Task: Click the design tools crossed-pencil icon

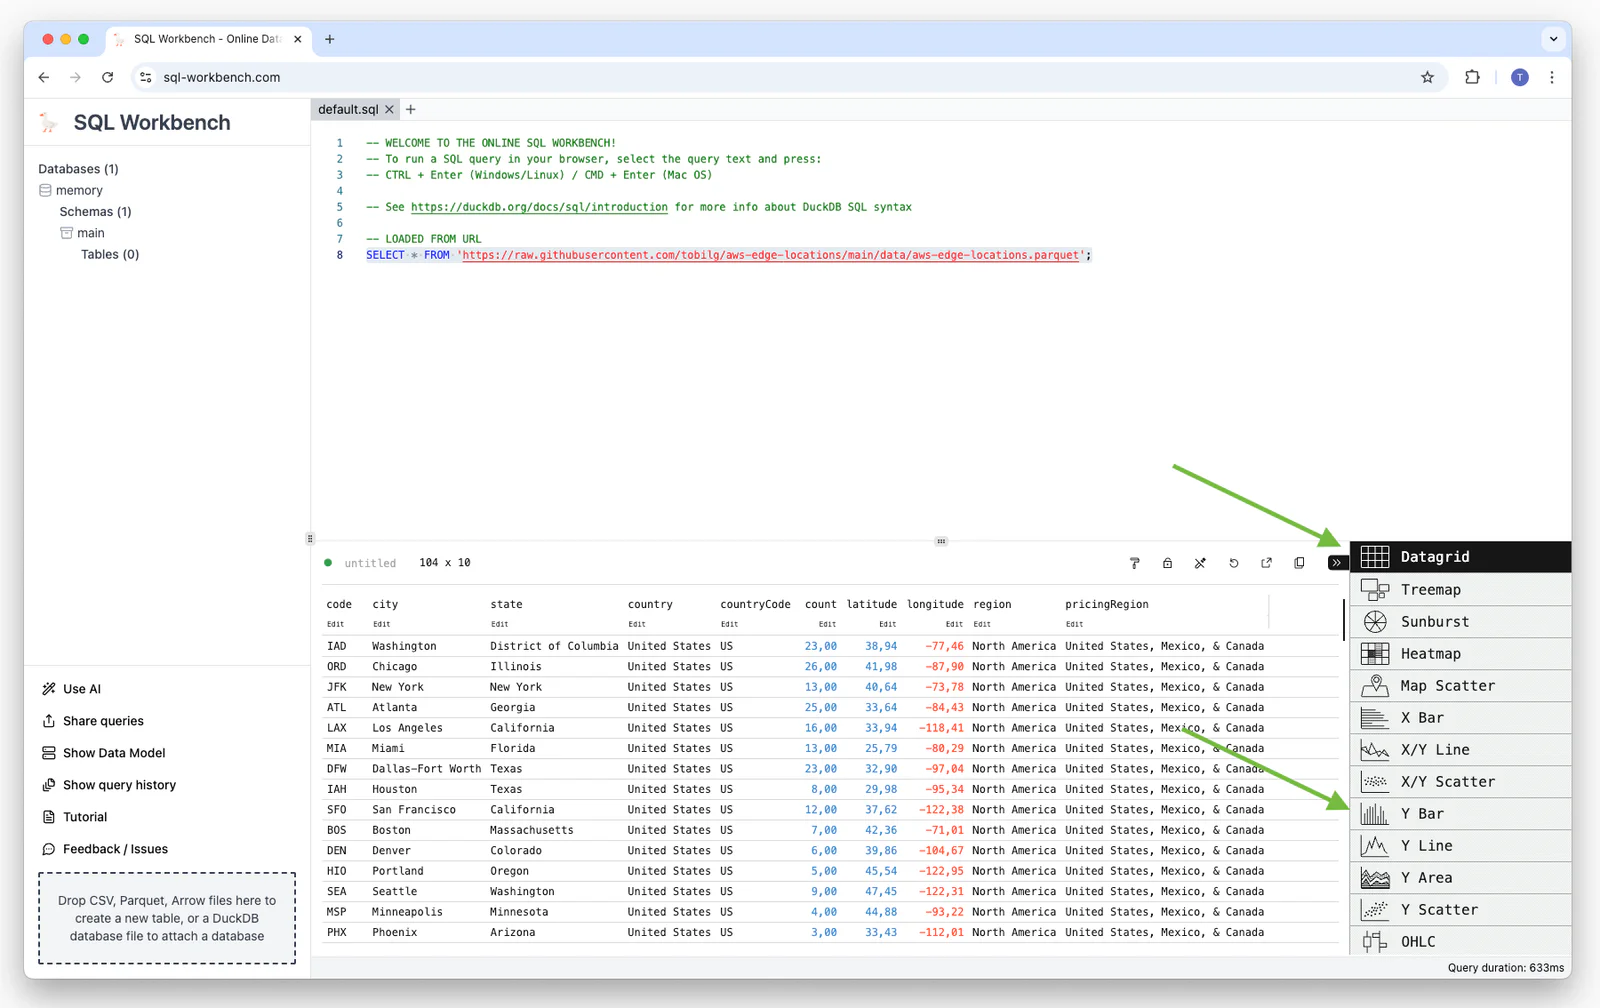Action: (x=1200, y=563)
